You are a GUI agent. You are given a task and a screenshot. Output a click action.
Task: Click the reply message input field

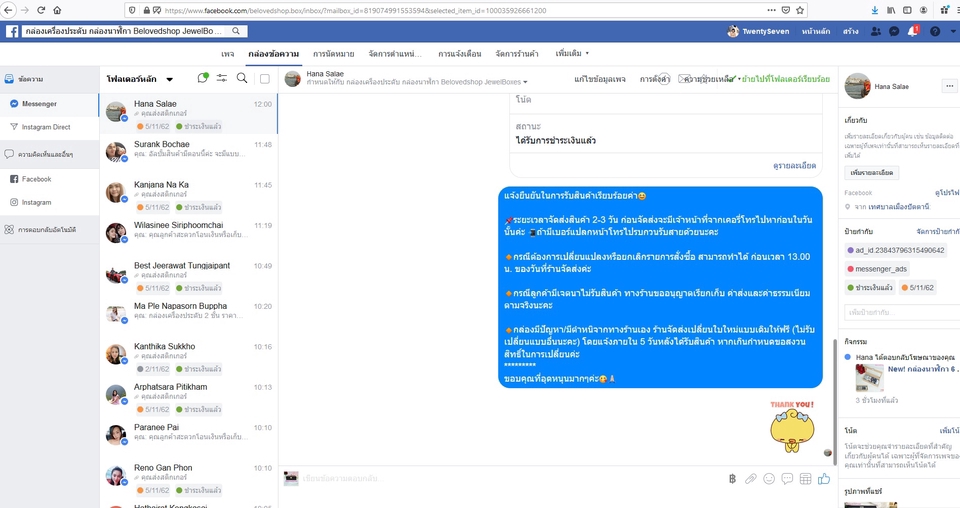(511, 478)
